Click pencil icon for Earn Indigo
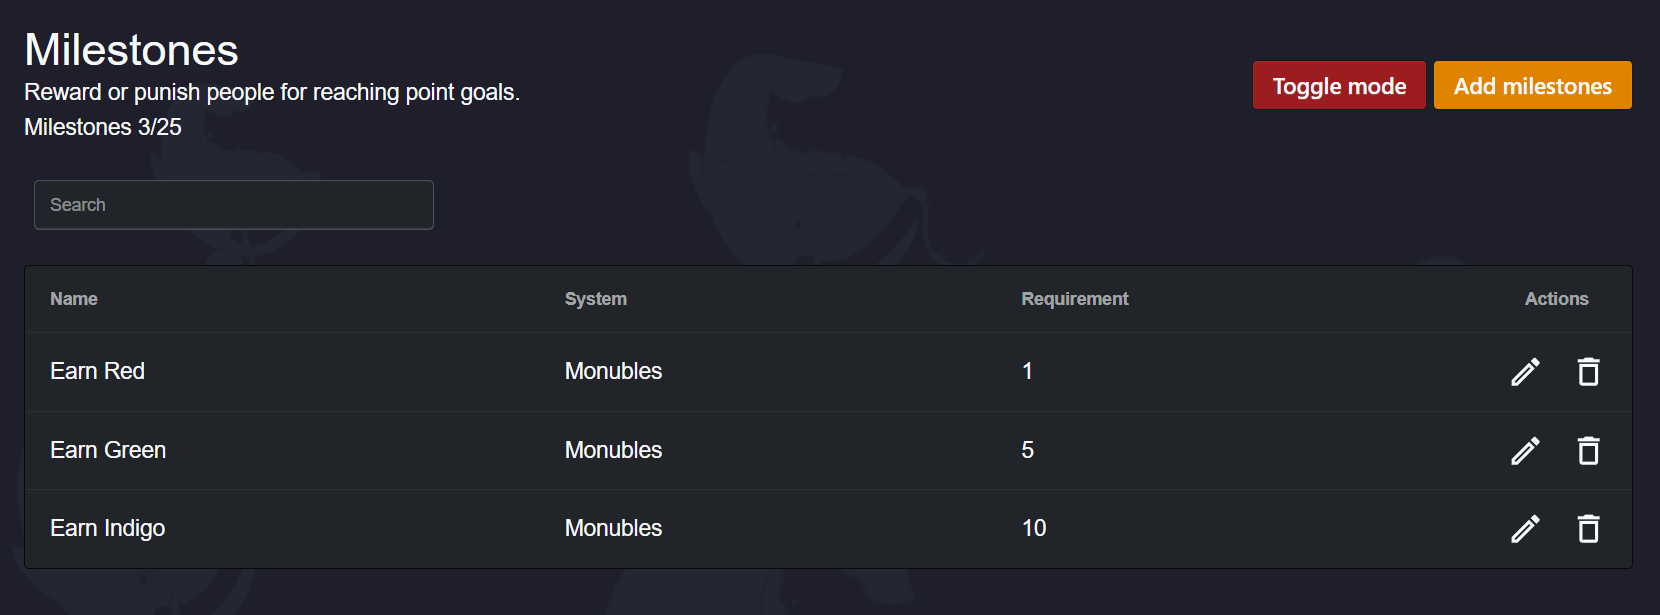Screen dimensions: 1660x615 pyautogui.click(x=1525, y=528)
